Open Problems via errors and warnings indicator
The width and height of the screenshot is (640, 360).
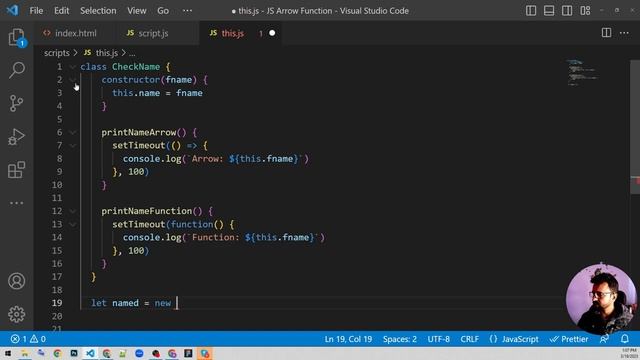coord(28,339)
